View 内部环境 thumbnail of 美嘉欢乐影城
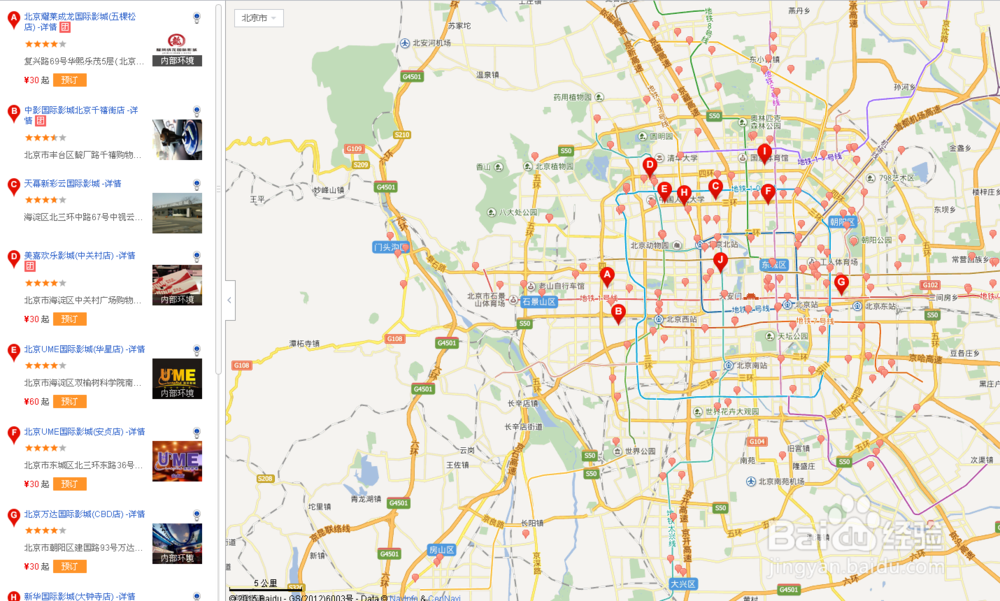The image size is (1000, 601). 177,285
